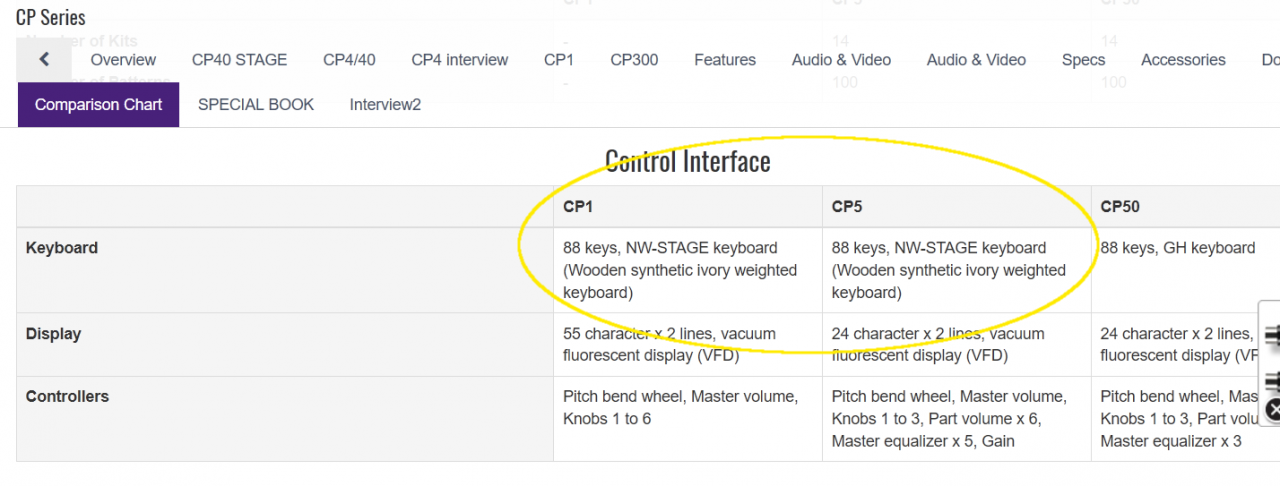Viewport: 1280px width, 486px height.
Task: Open the CP300 tab
Action: [x=634, y=60]
